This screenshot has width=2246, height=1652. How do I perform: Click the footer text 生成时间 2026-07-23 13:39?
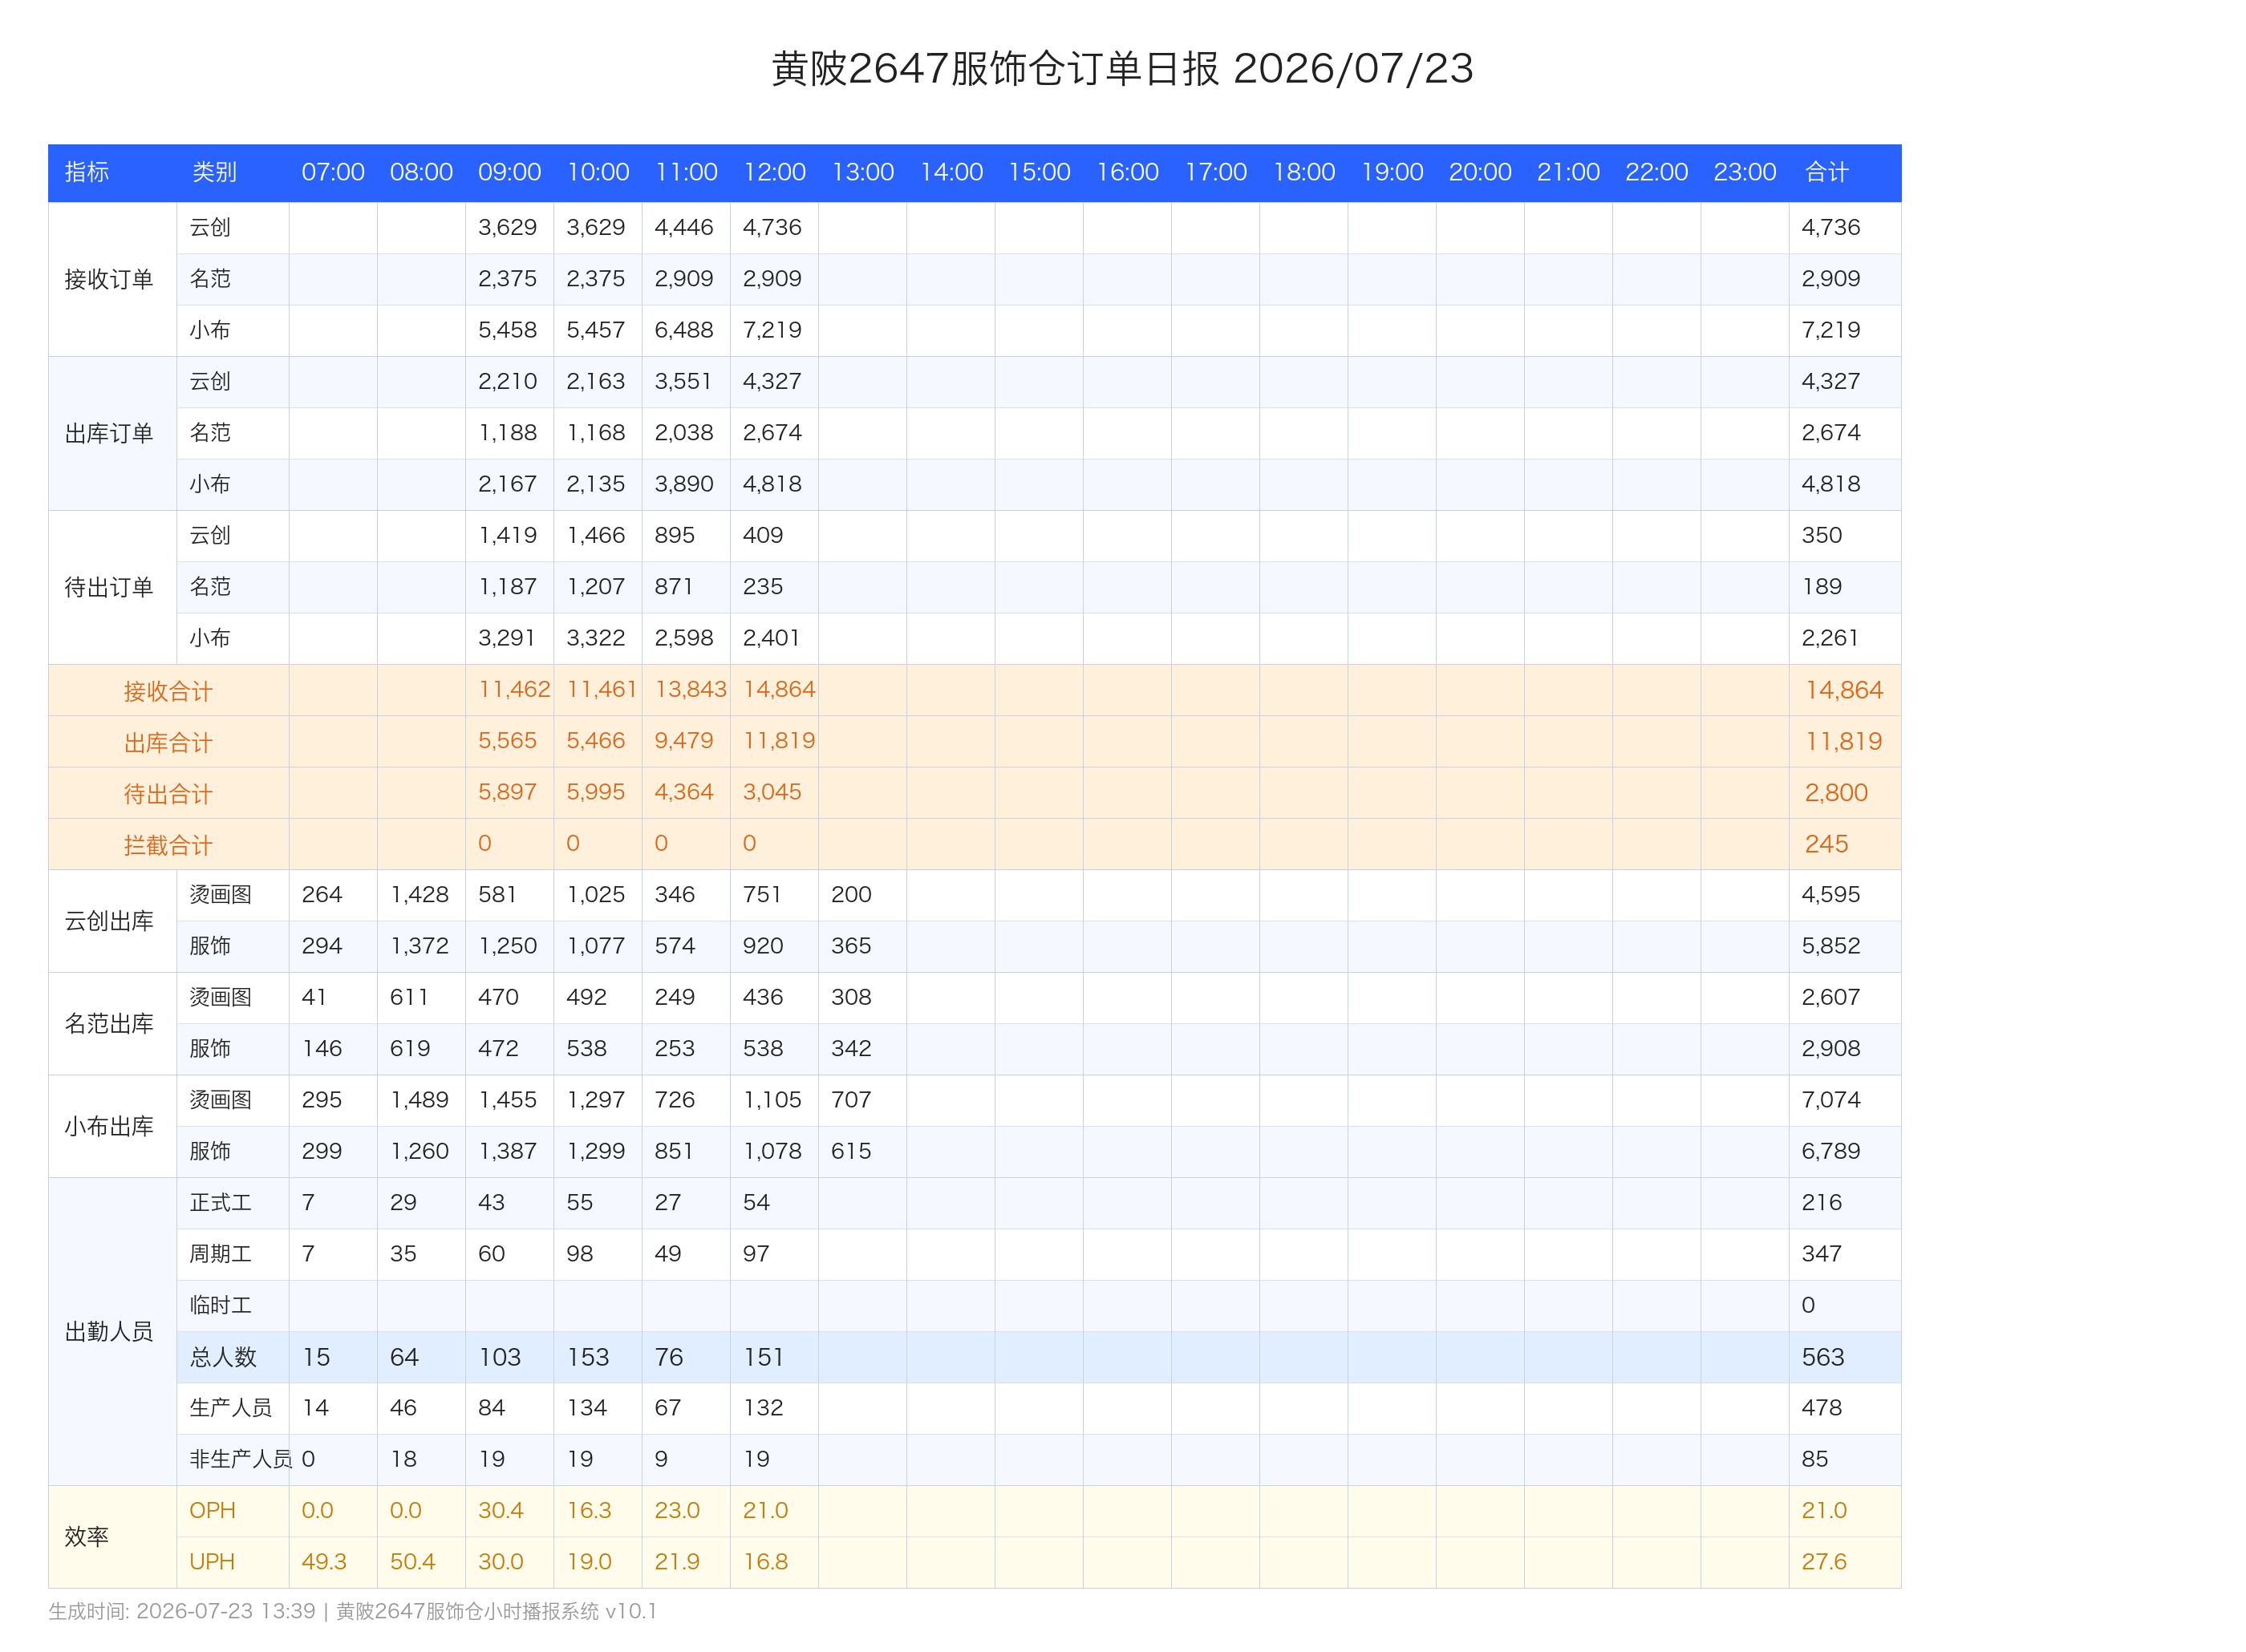tap(182, 1611)
